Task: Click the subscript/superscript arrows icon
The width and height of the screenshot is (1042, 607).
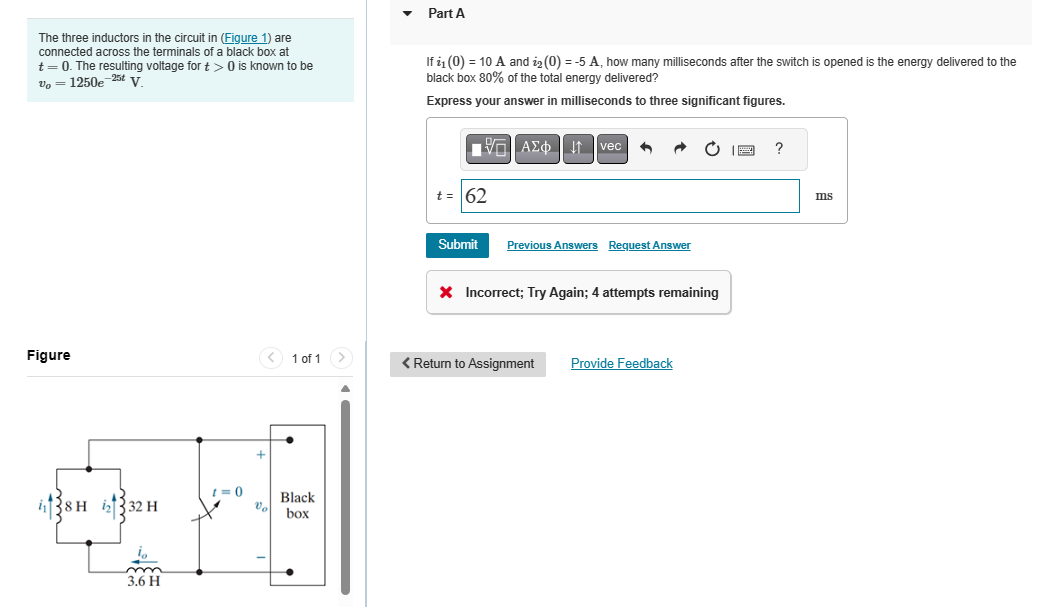Action: pyautogui.click(x=577, y=148)
